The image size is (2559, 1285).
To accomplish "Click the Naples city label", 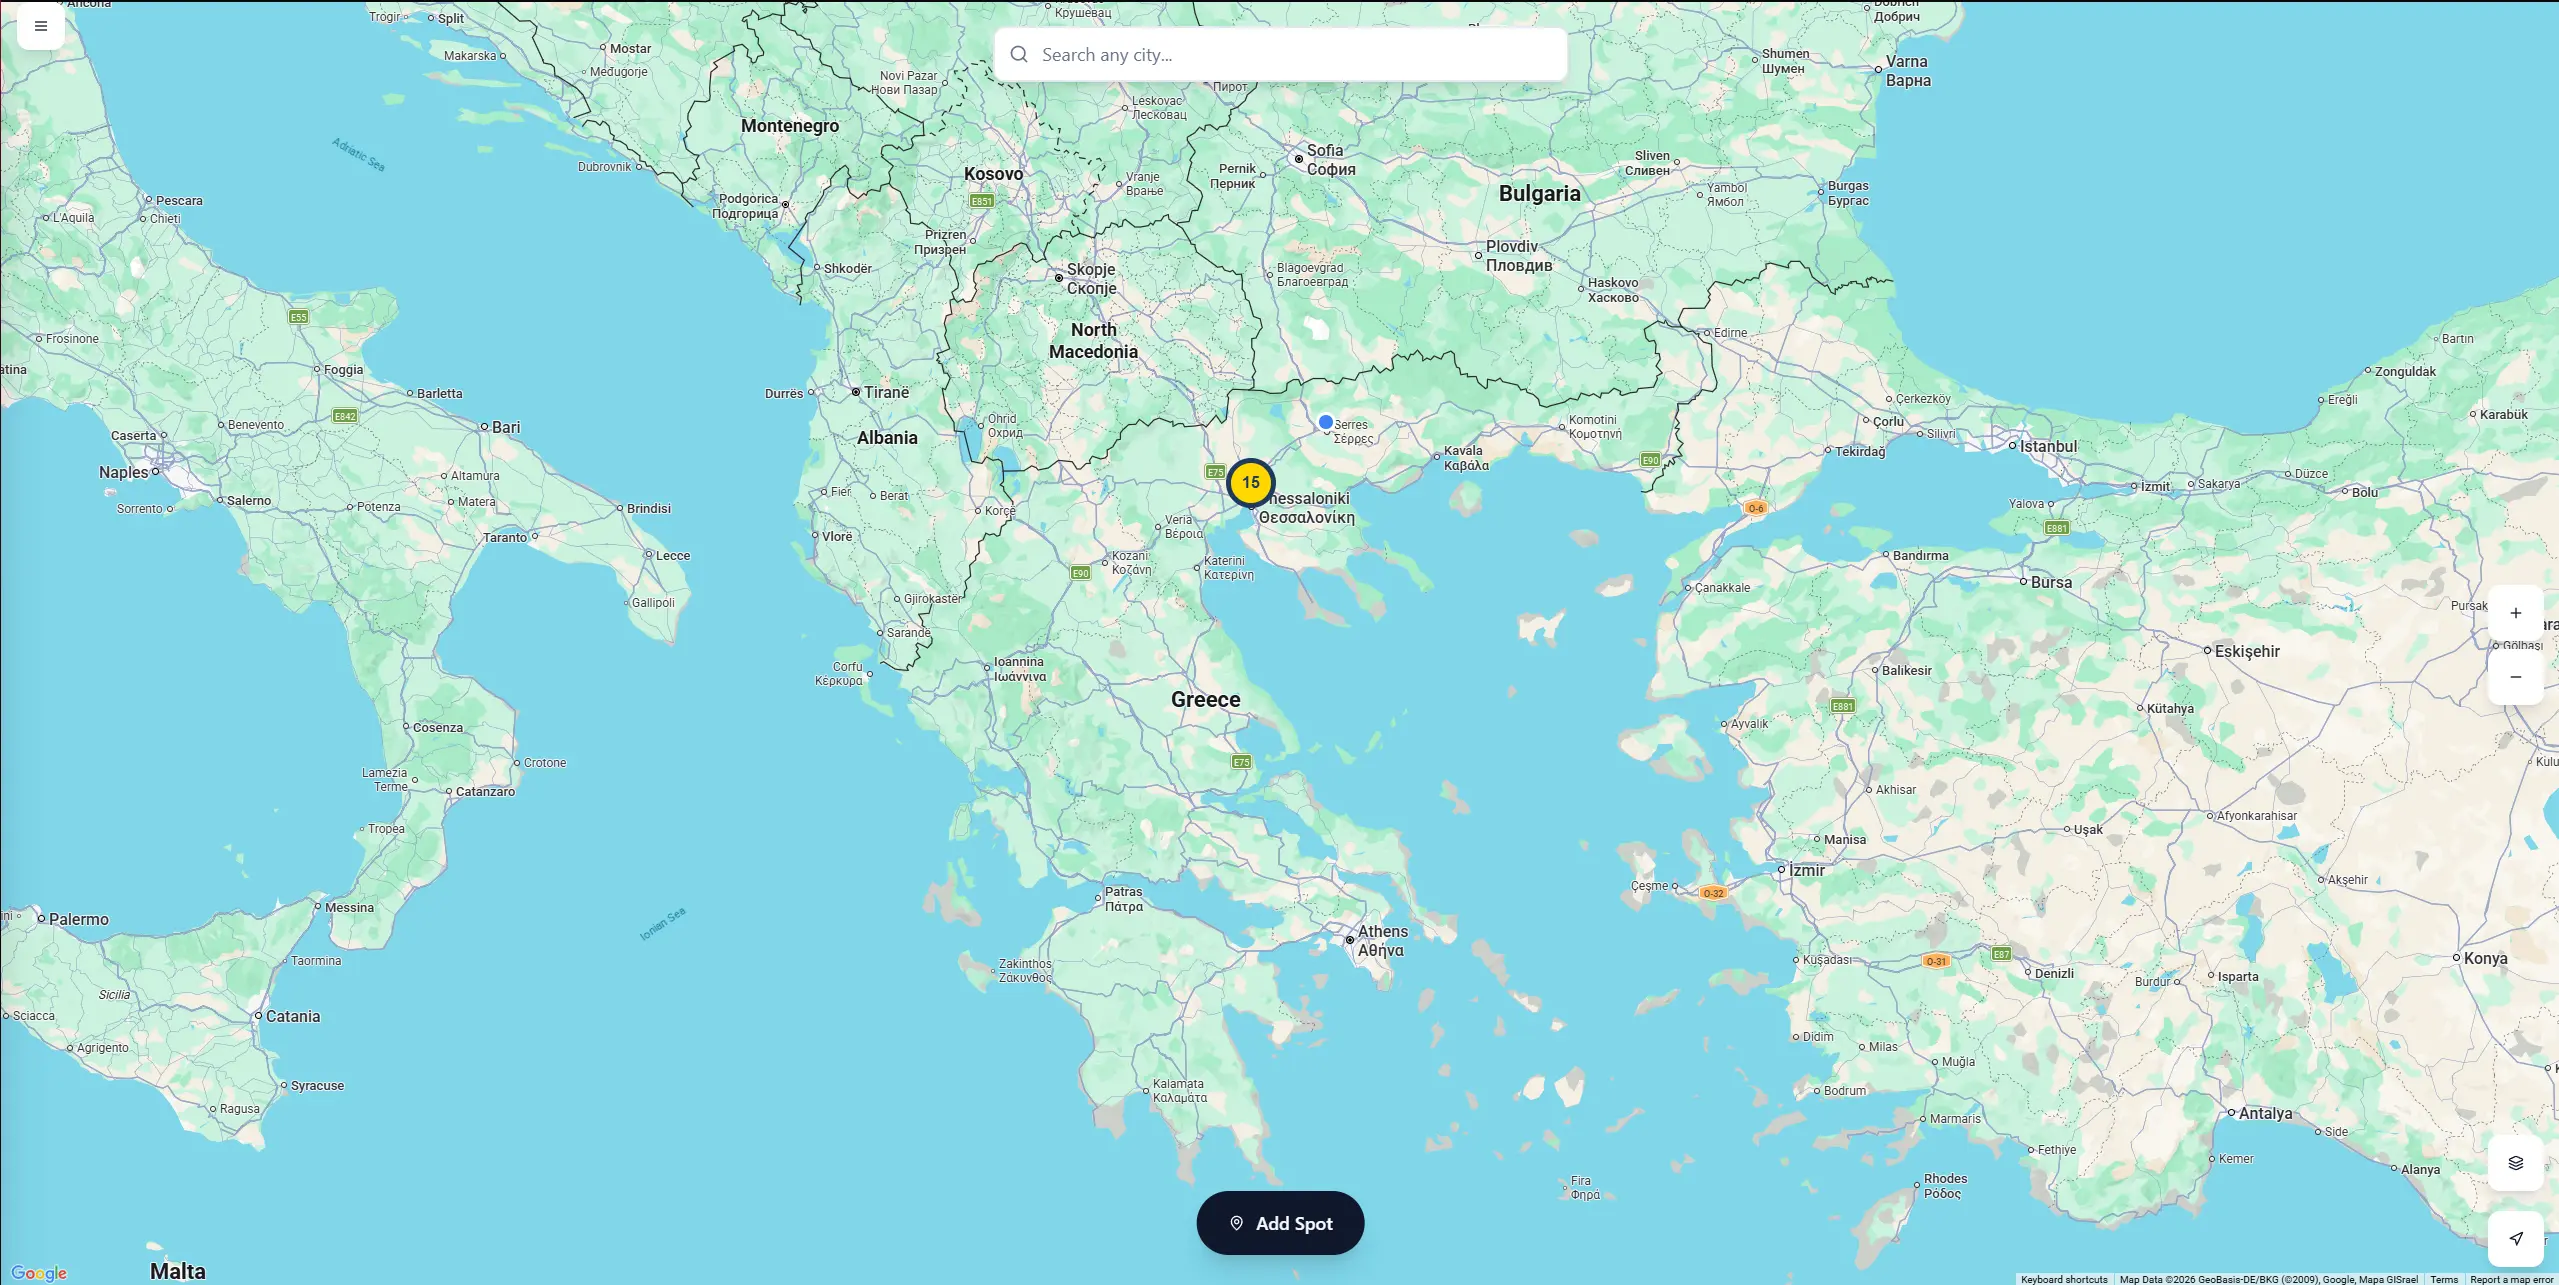I will coord(123,472).
